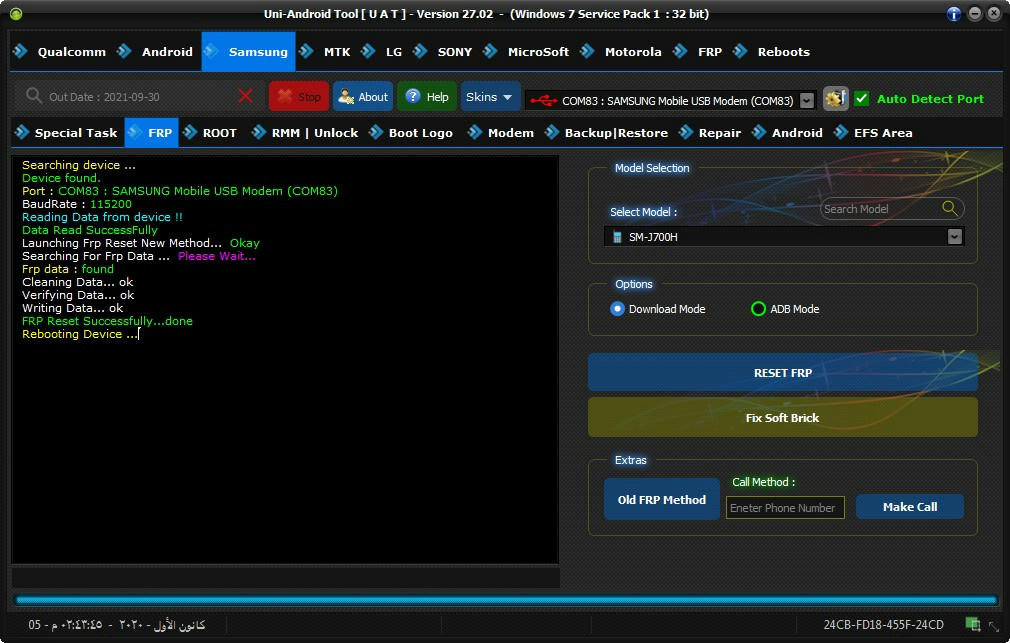The image size is (1010, 643).
Task: Click the magnifier icon in Search Model
Action: [x=950, y=208]
